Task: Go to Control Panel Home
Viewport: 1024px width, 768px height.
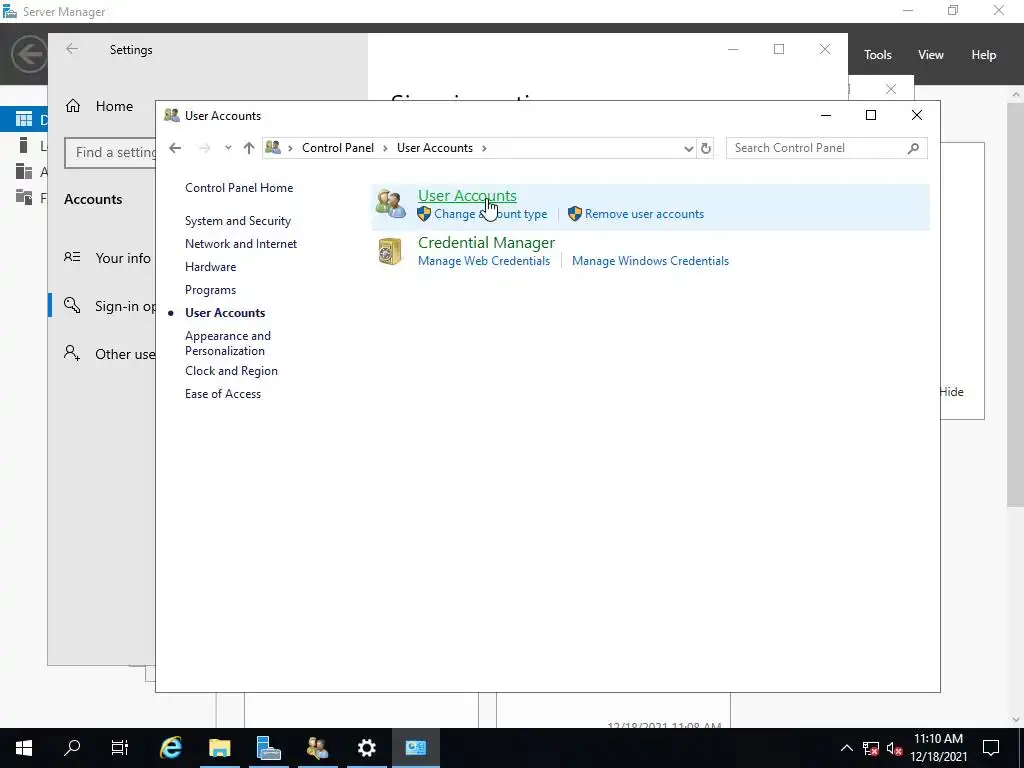Action: (239, 188)
